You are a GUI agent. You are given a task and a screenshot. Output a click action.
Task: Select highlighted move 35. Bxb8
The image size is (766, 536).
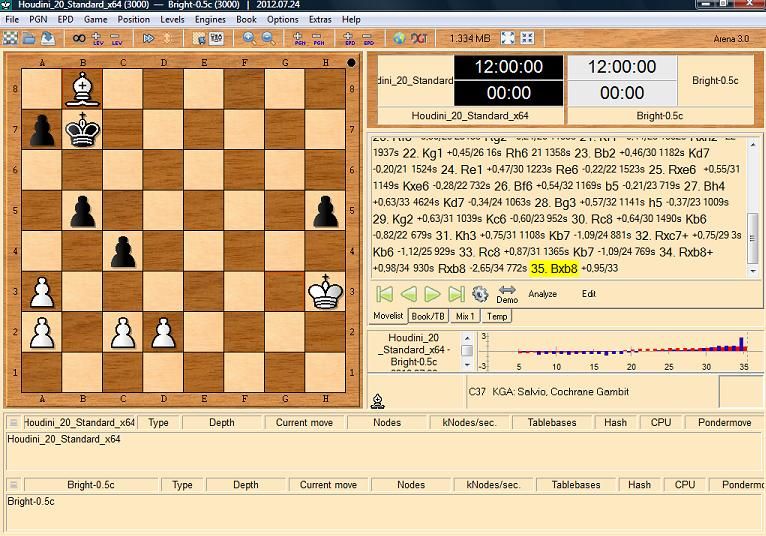coord(554,268)
